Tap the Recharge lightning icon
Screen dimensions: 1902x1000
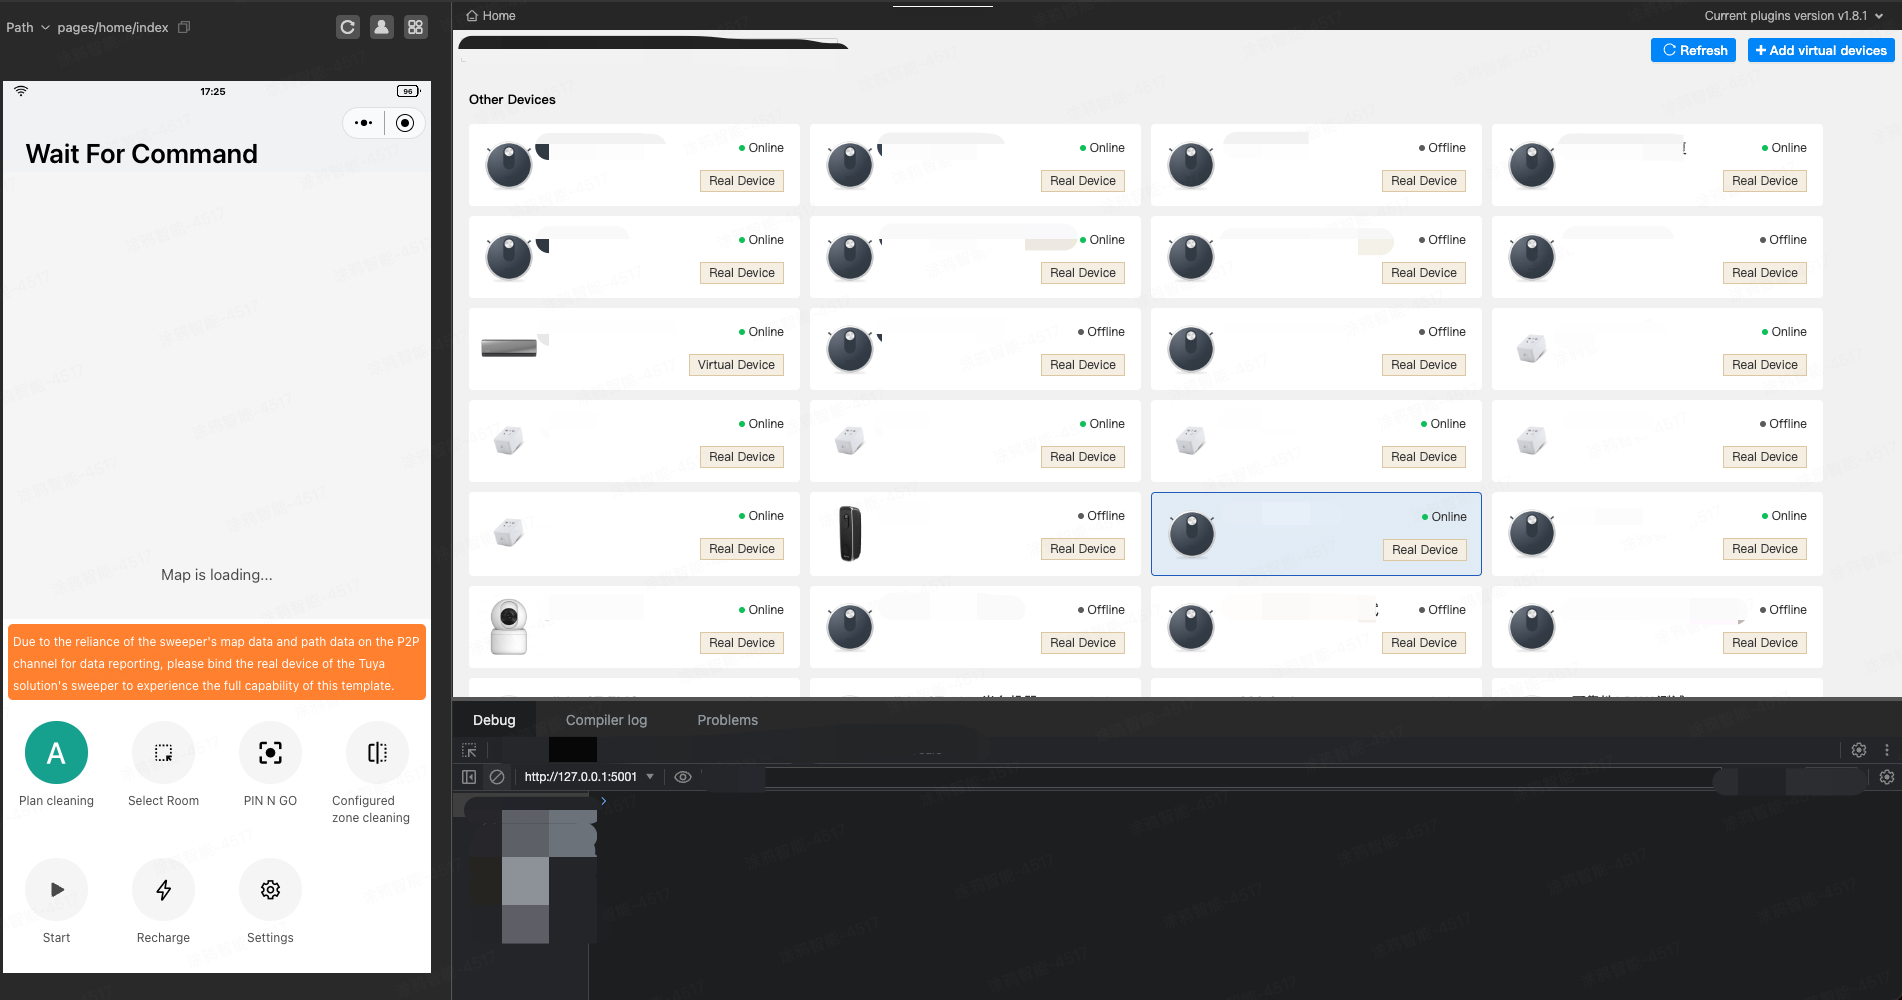(x=163, y=890)
